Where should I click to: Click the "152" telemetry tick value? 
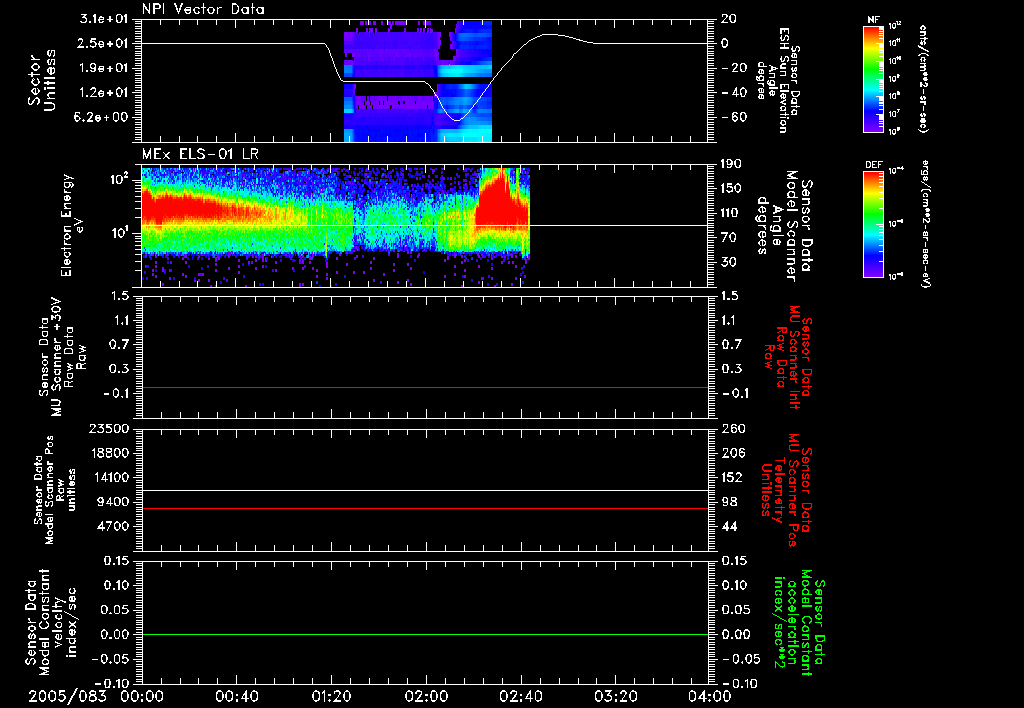point(733,477)
